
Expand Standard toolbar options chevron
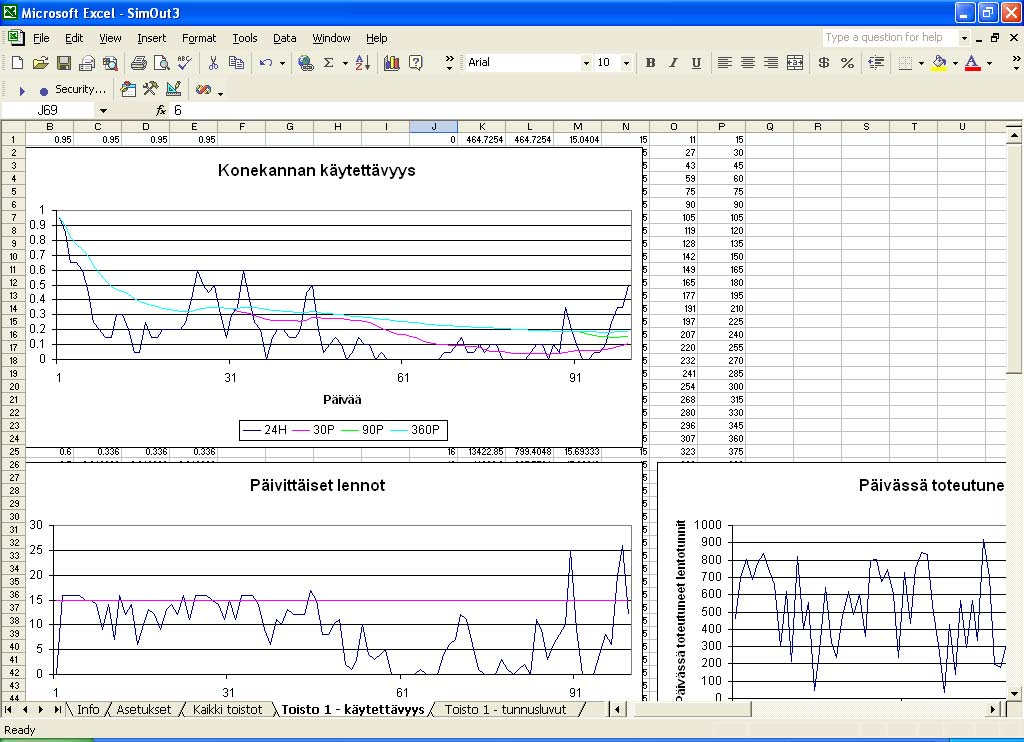click(449, 63)
